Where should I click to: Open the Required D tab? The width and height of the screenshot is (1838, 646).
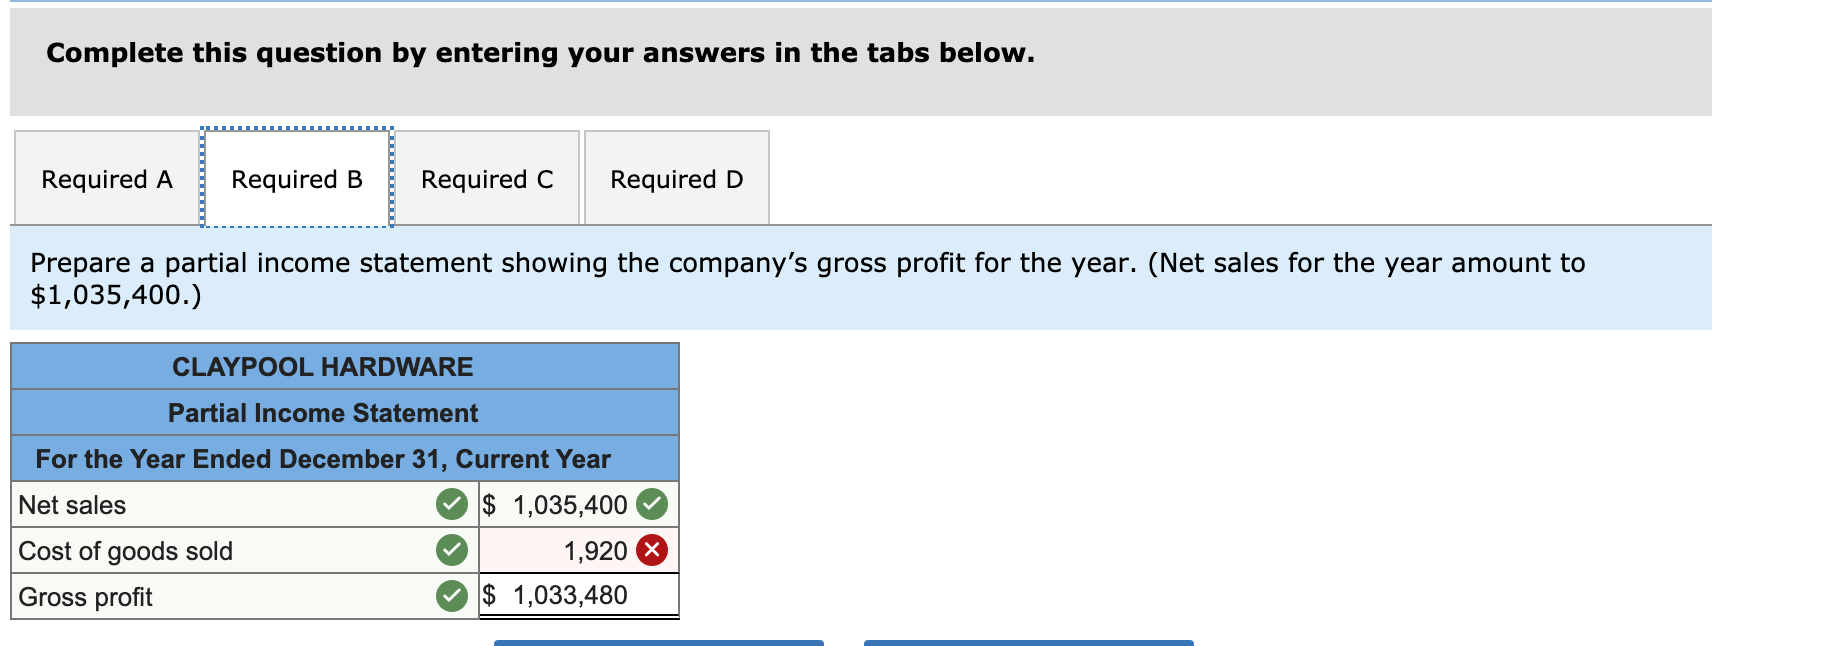pos(677,179)
